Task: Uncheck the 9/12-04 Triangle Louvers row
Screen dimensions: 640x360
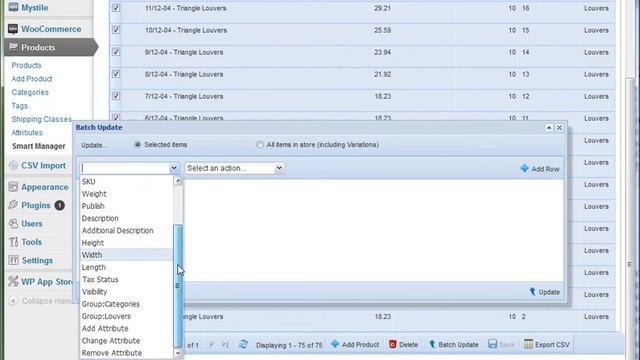Action: pos(116,52)
